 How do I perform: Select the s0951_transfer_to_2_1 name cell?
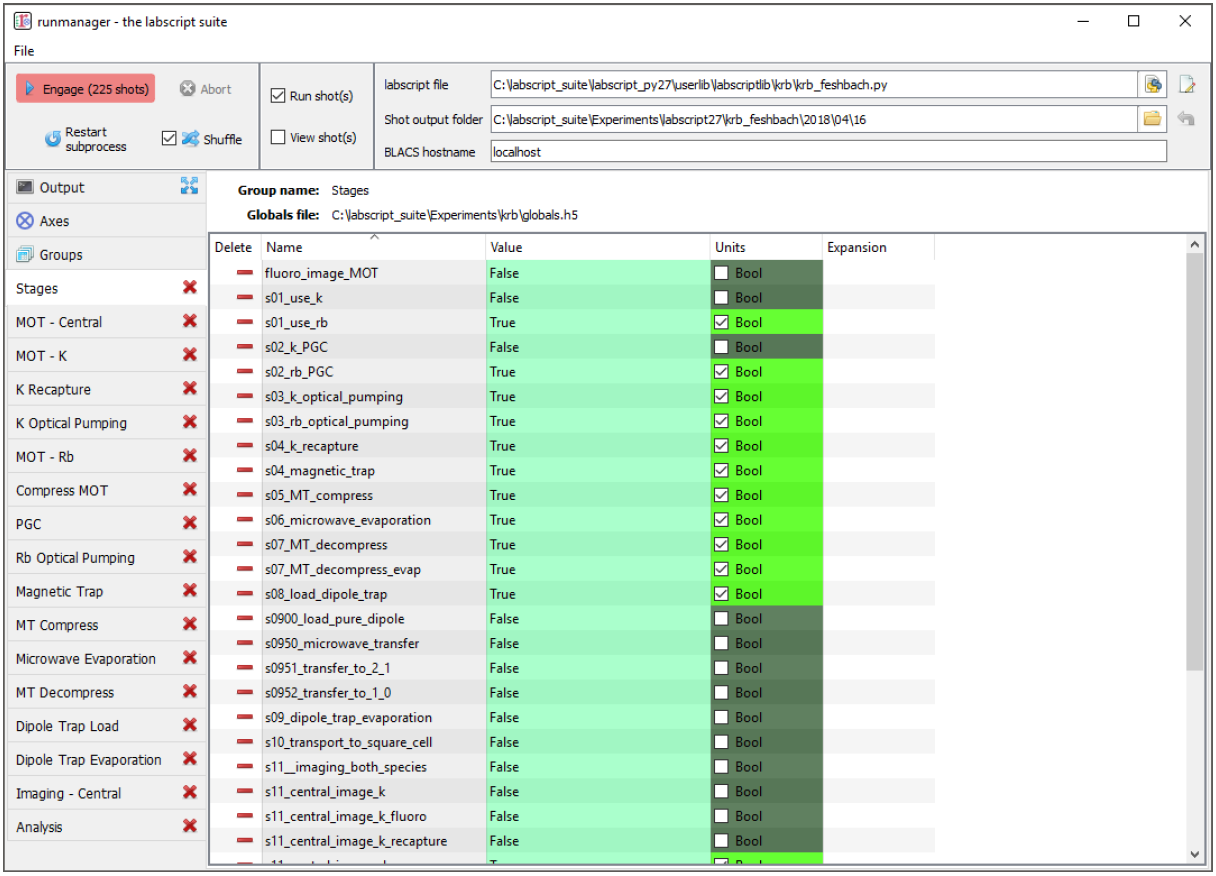coord(374,668)
